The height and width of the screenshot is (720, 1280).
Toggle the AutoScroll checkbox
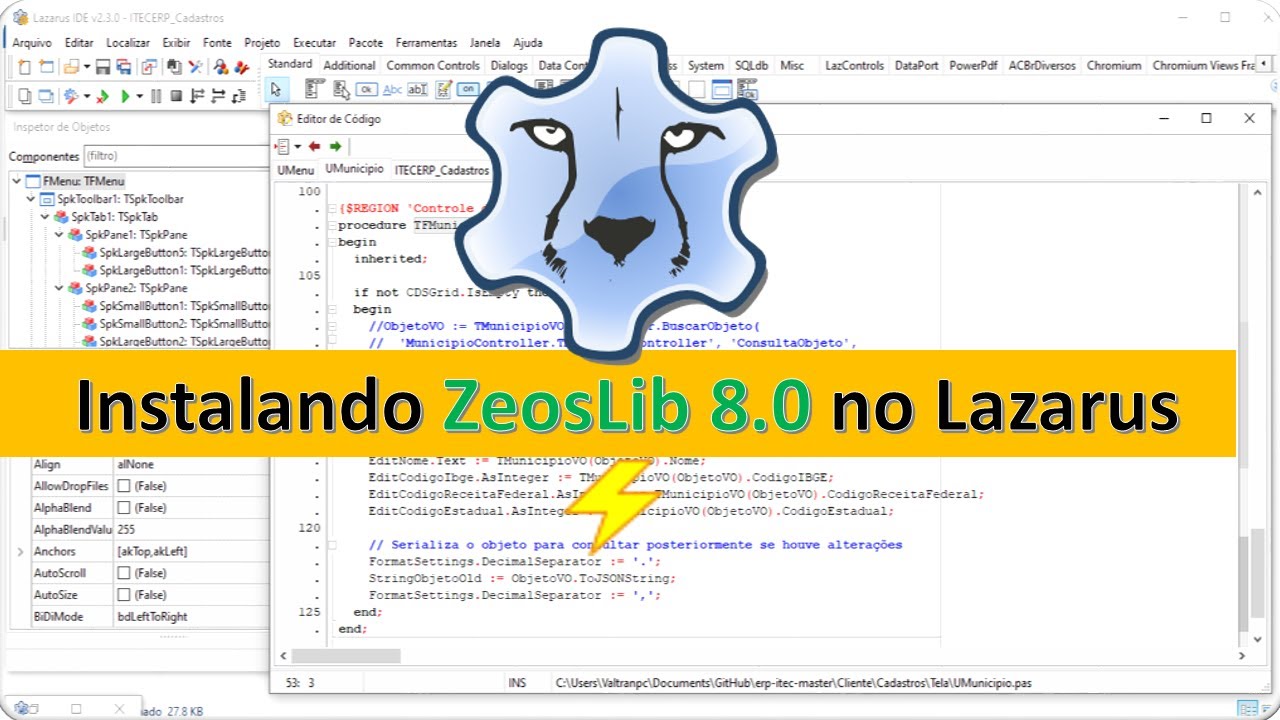(124, 573)
